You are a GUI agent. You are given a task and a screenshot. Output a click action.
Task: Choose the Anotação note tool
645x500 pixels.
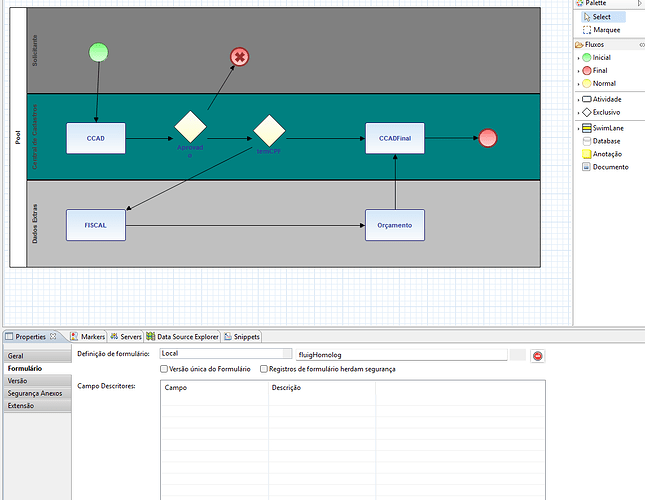(607, 154)
